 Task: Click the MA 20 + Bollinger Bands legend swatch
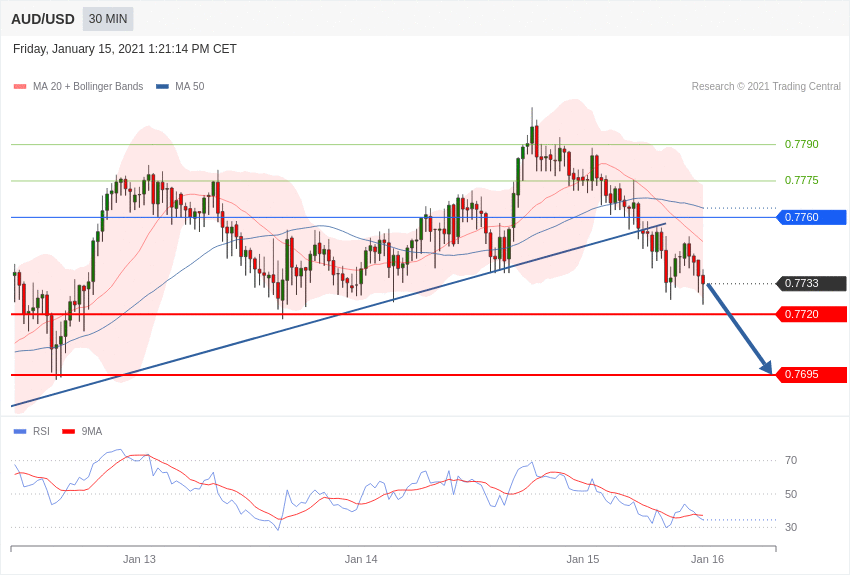coord(20,87)
